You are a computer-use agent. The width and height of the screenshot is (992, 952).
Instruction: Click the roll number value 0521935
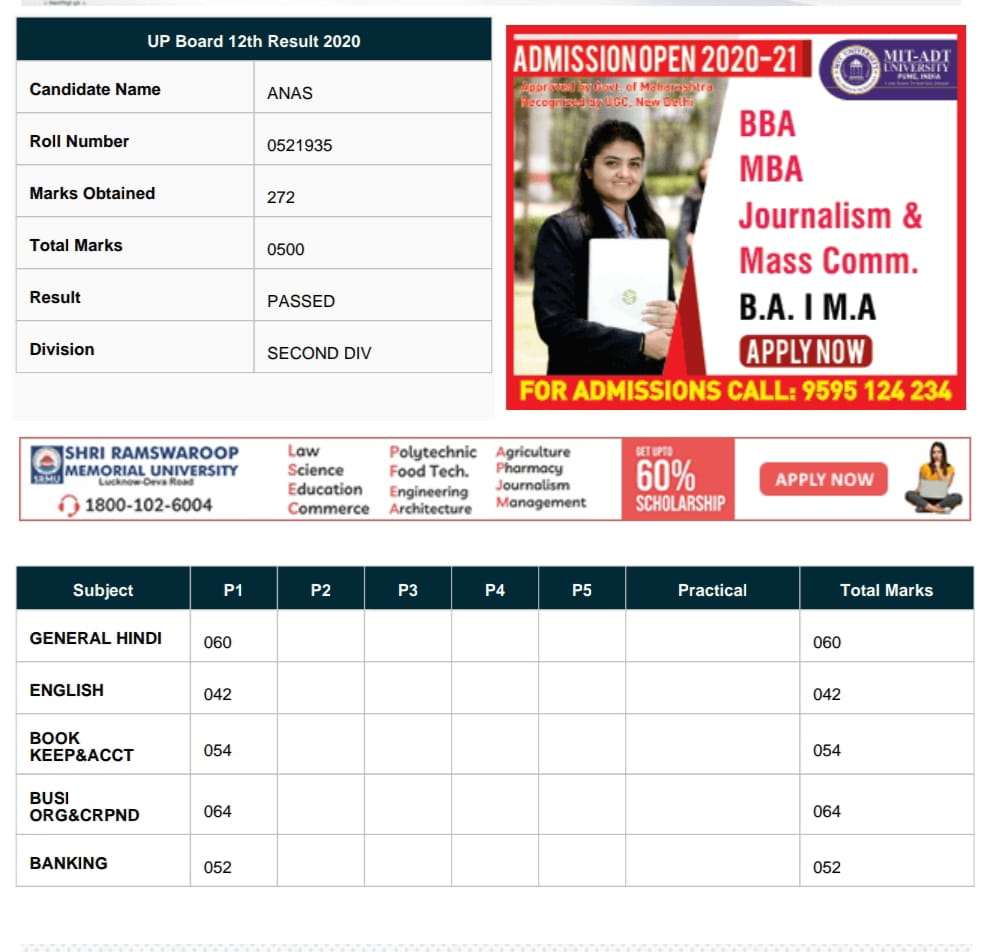[299, 145]
